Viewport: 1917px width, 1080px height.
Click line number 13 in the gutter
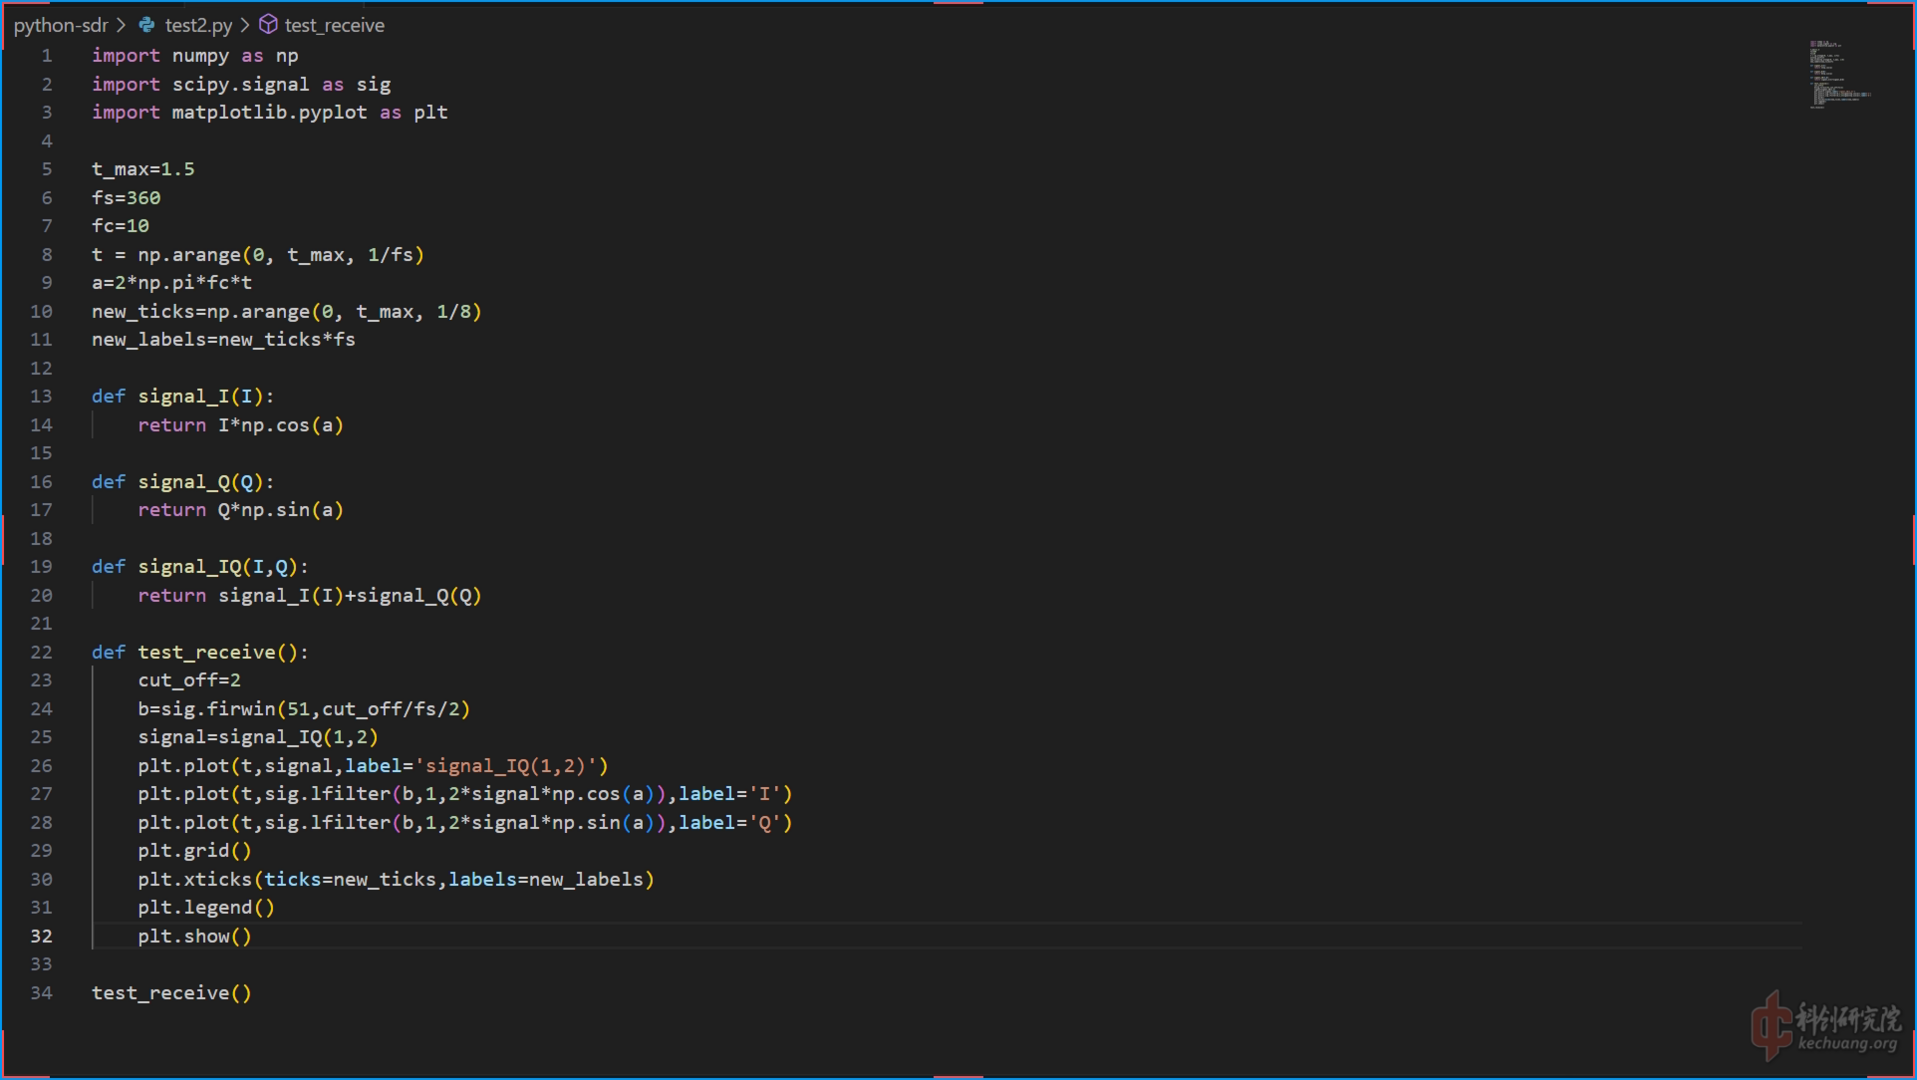[x=41, y=396]
